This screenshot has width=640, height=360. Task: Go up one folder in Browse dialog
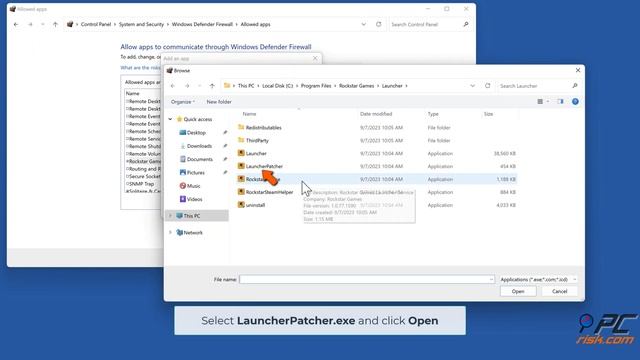point(212,86)
